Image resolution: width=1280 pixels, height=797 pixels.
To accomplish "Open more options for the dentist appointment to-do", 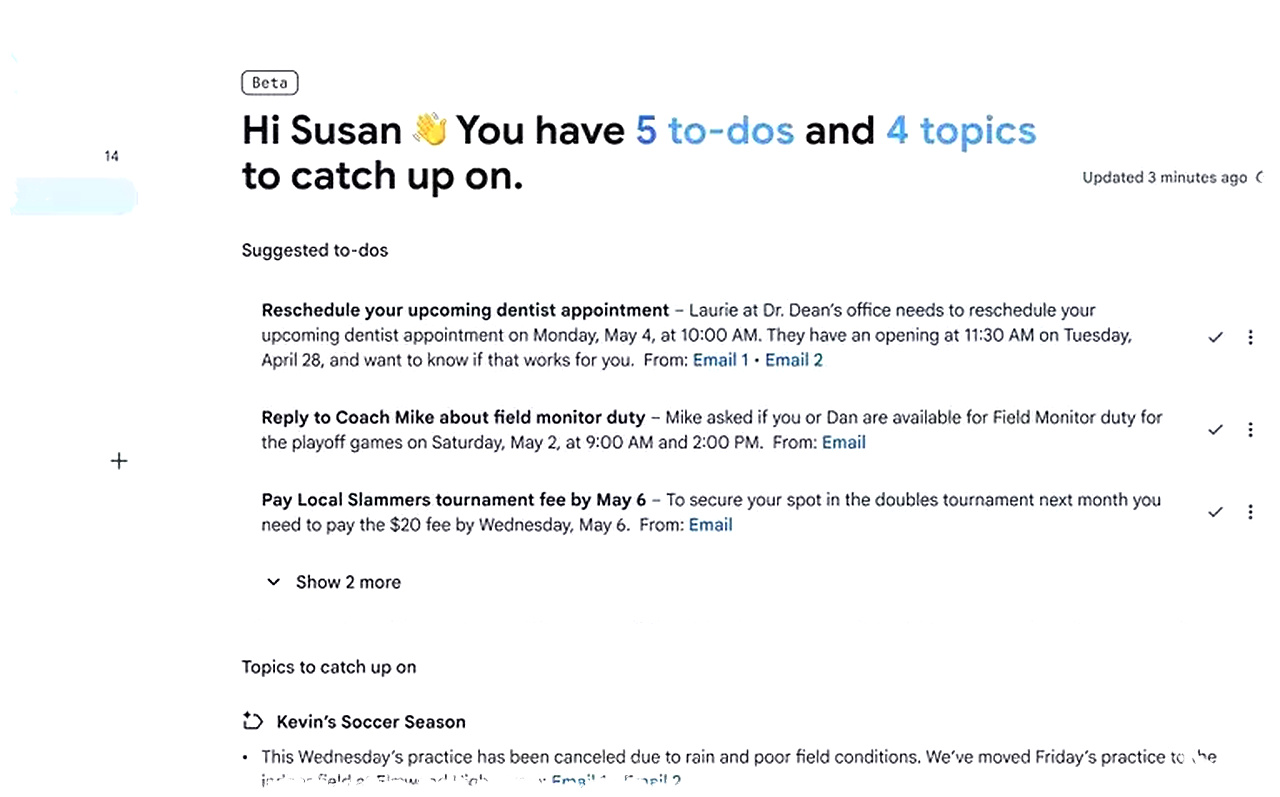I will 1250,338.
